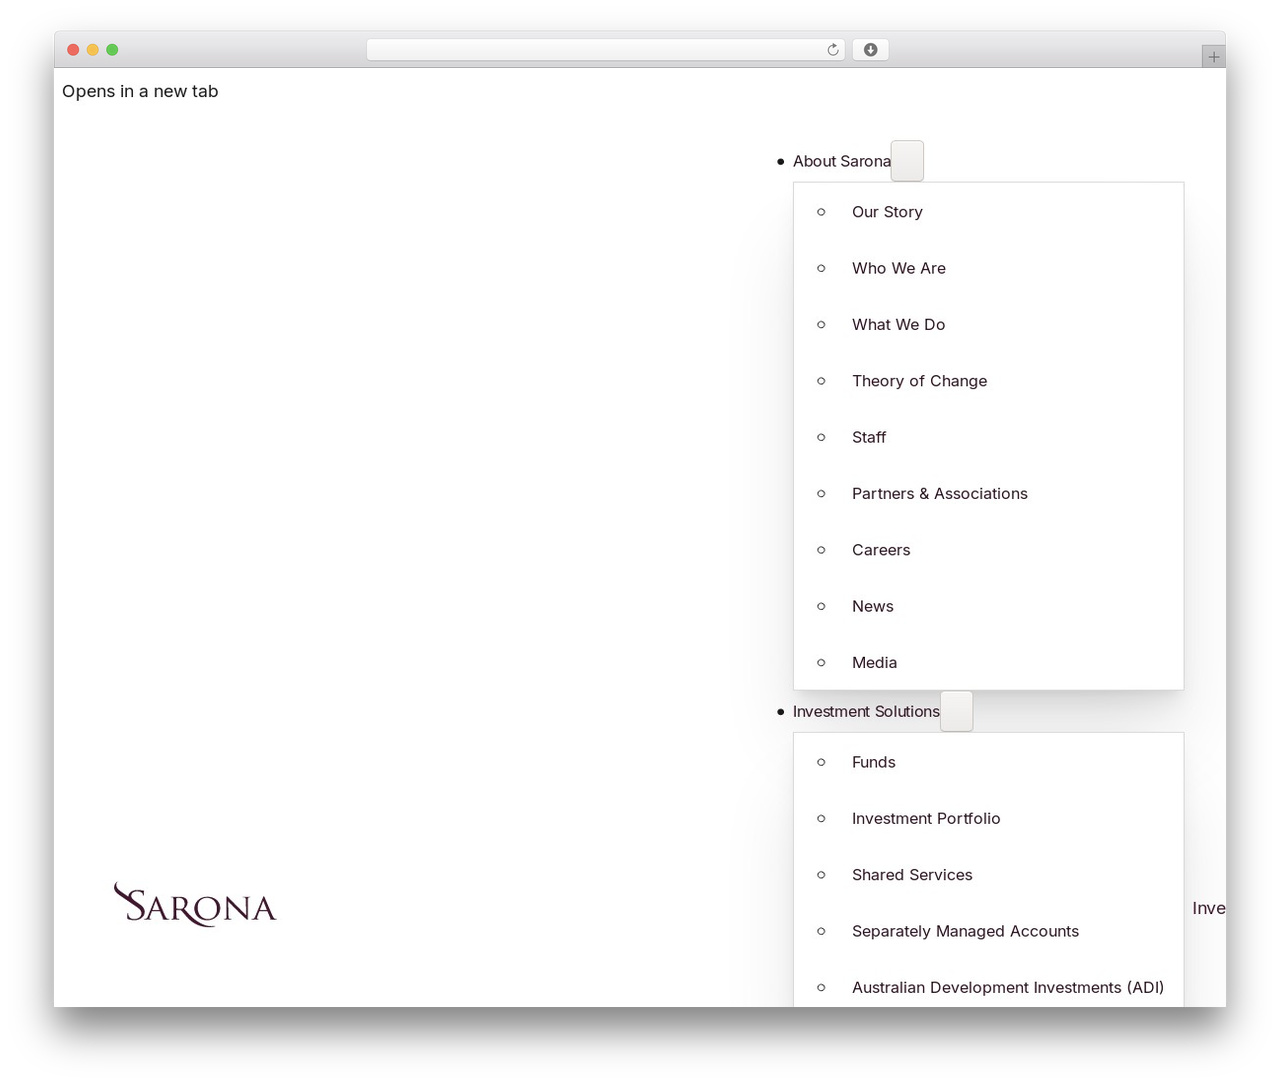Open Partners & Associations link

pyautogui.click(x=939, y=493)
